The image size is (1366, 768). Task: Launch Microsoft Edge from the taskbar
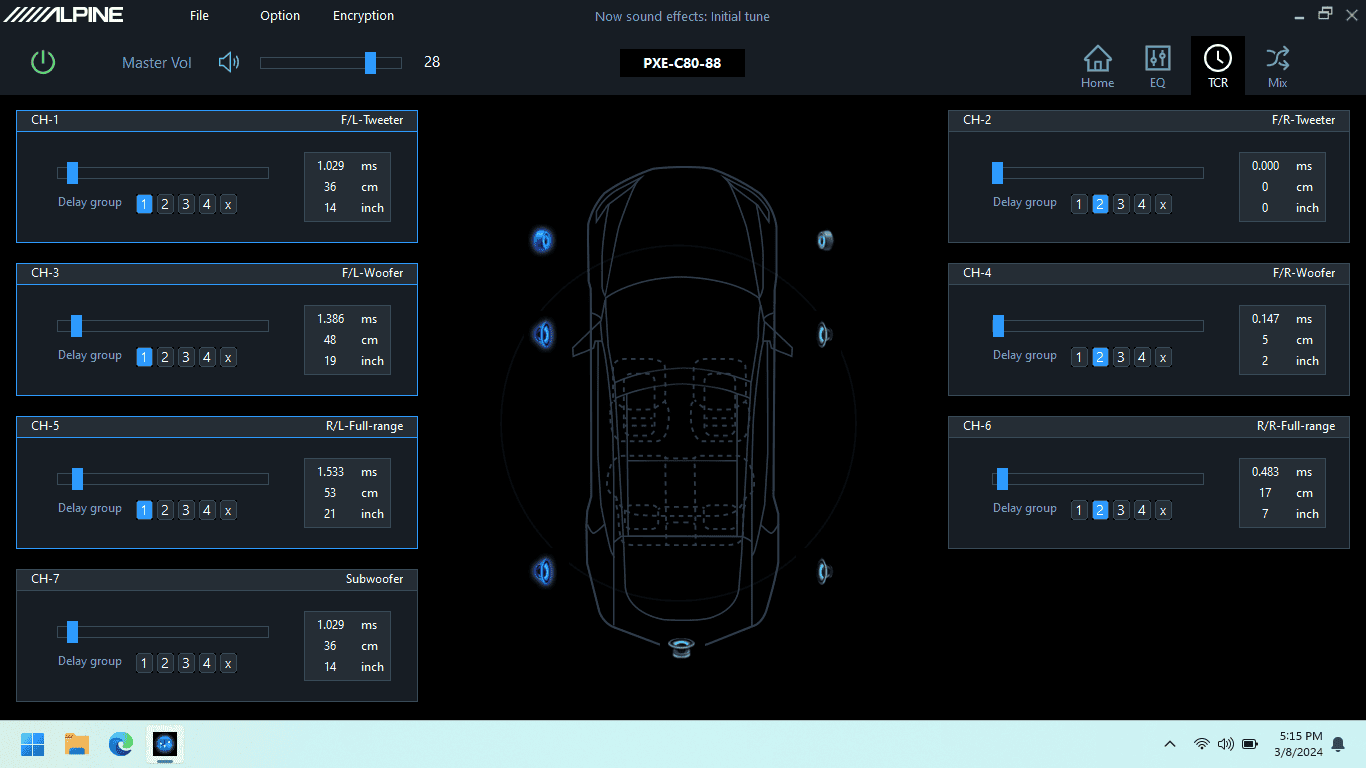point(121,744)
